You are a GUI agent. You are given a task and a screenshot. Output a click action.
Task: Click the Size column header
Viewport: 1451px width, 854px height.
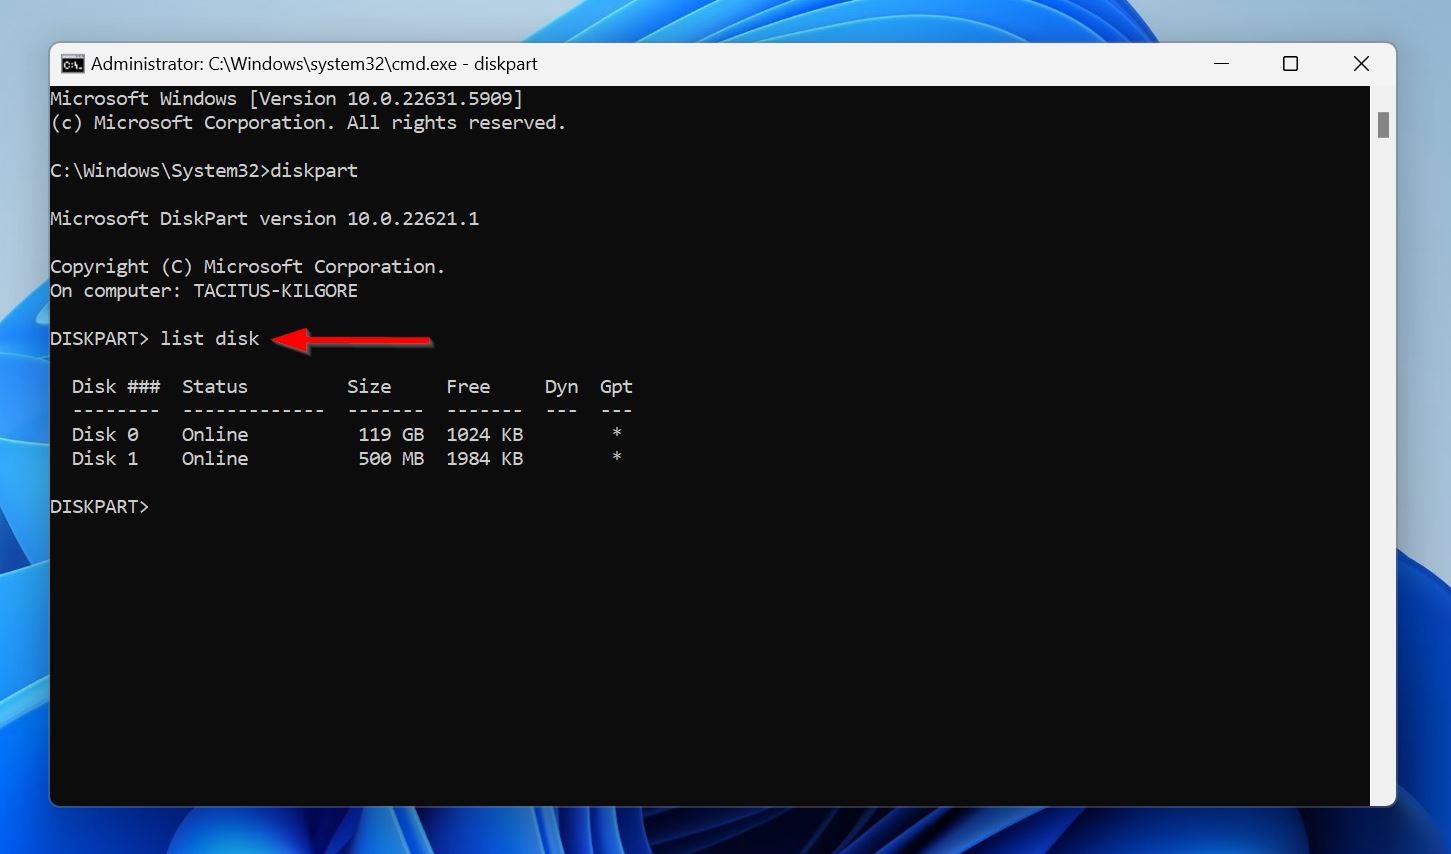coord(369,386)
